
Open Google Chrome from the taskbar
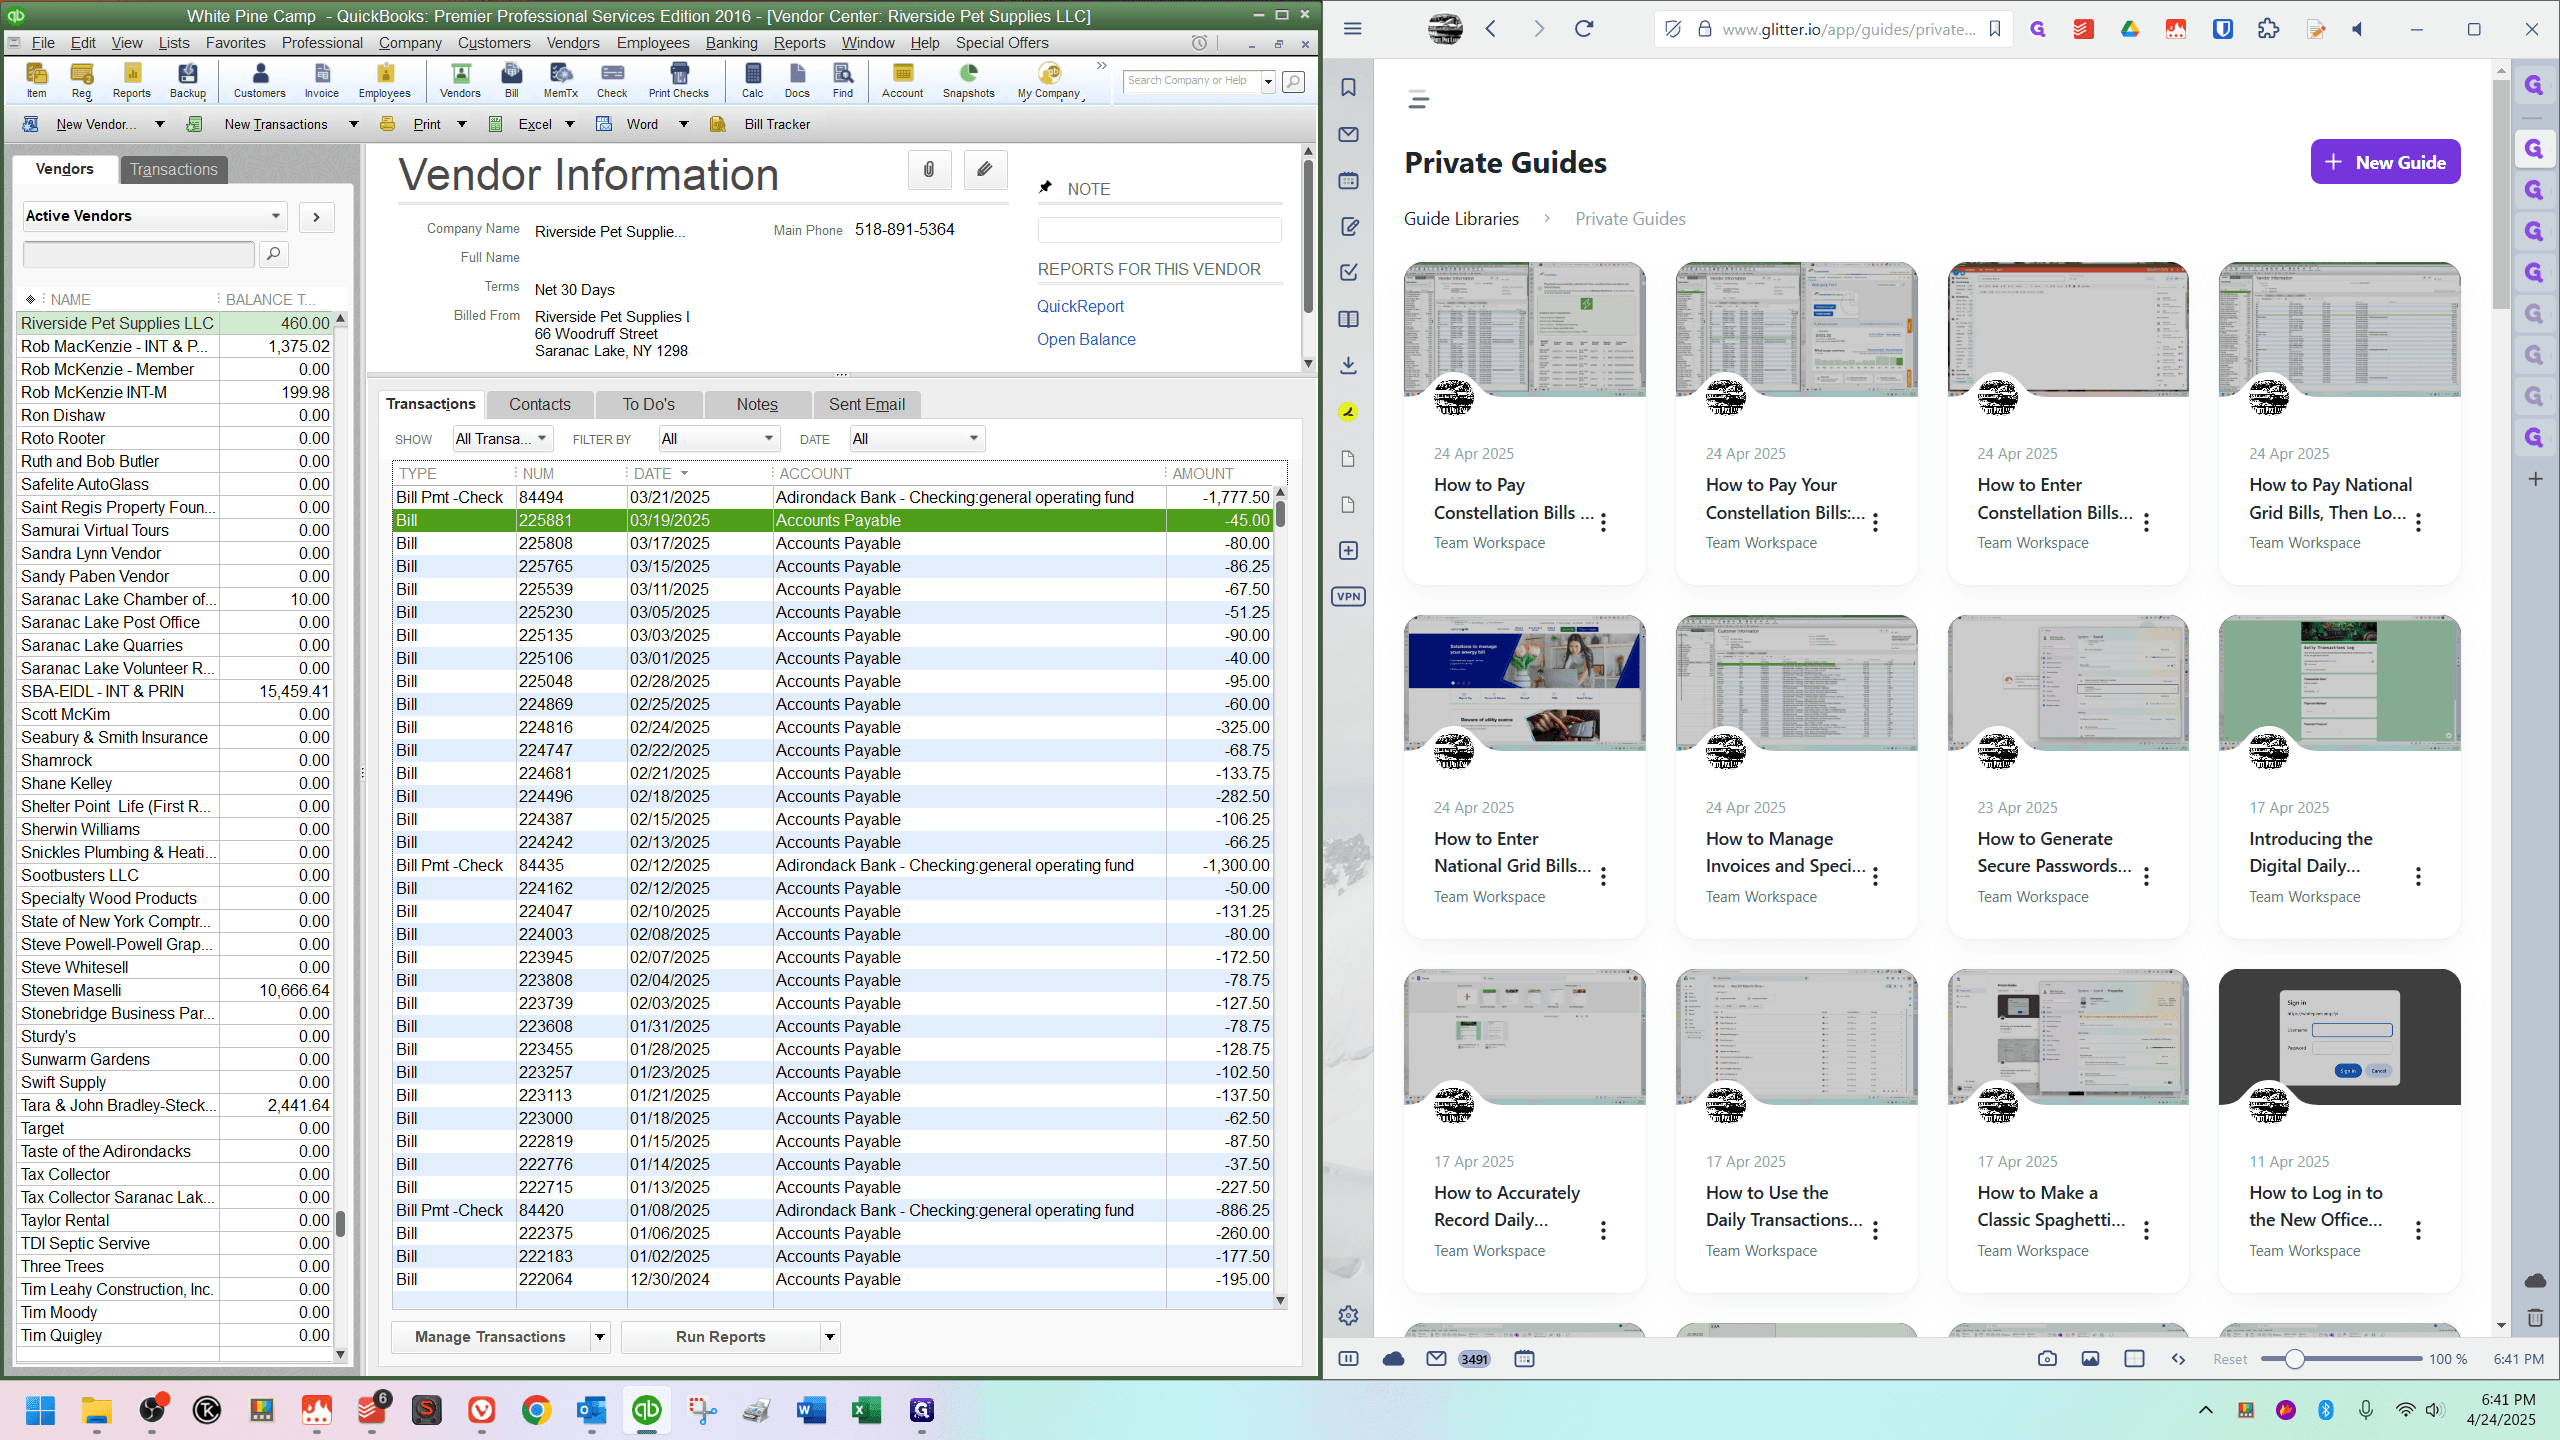pyautogui.click(x=536, y=1410)
